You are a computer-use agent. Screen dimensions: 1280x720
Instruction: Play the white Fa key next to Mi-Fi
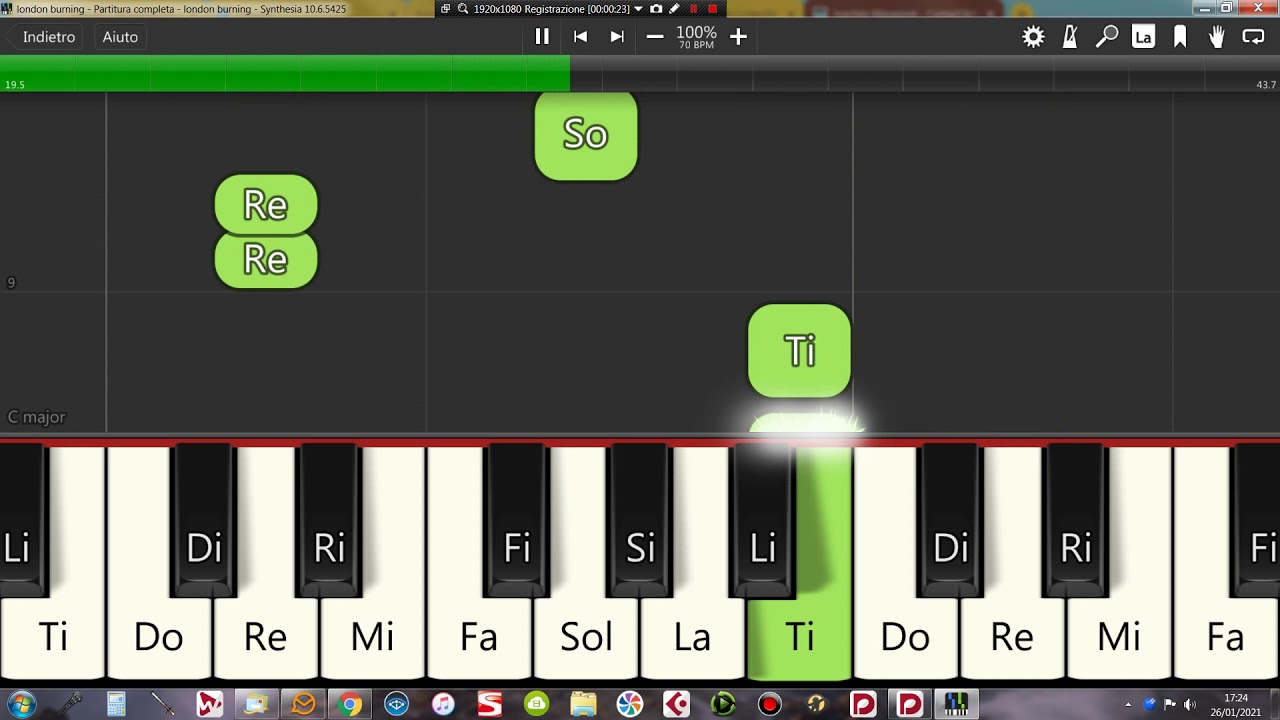479,638
